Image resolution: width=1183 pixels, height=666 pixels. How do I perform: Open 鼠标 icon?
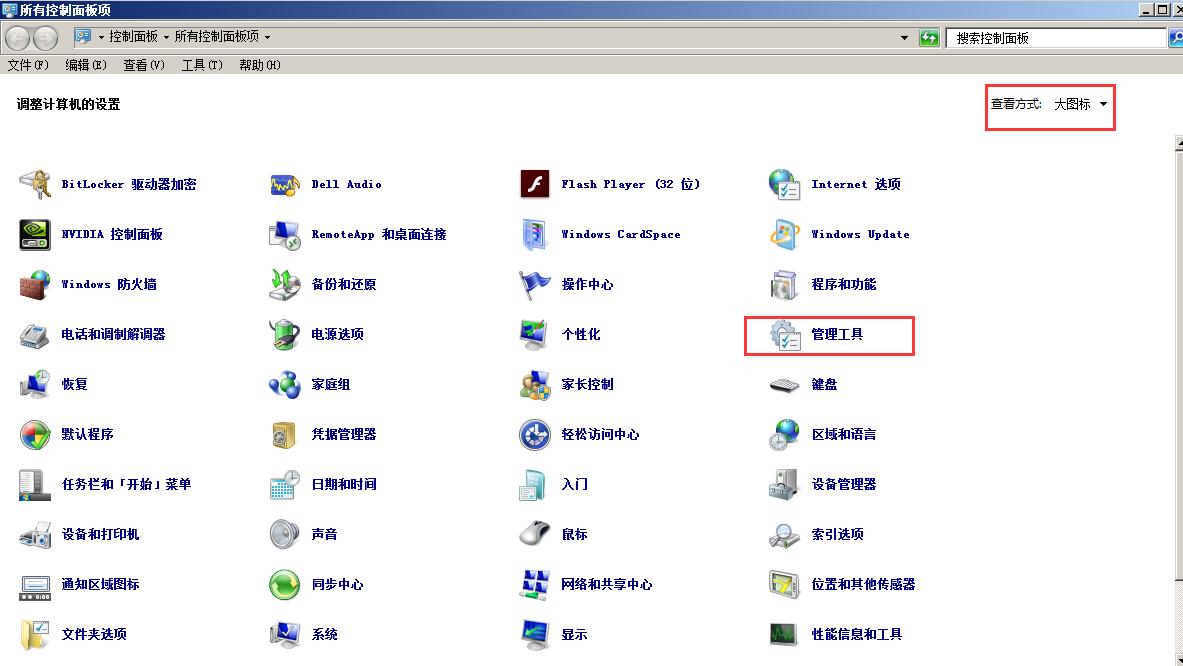pyautogui.click(x=535, y=534)
